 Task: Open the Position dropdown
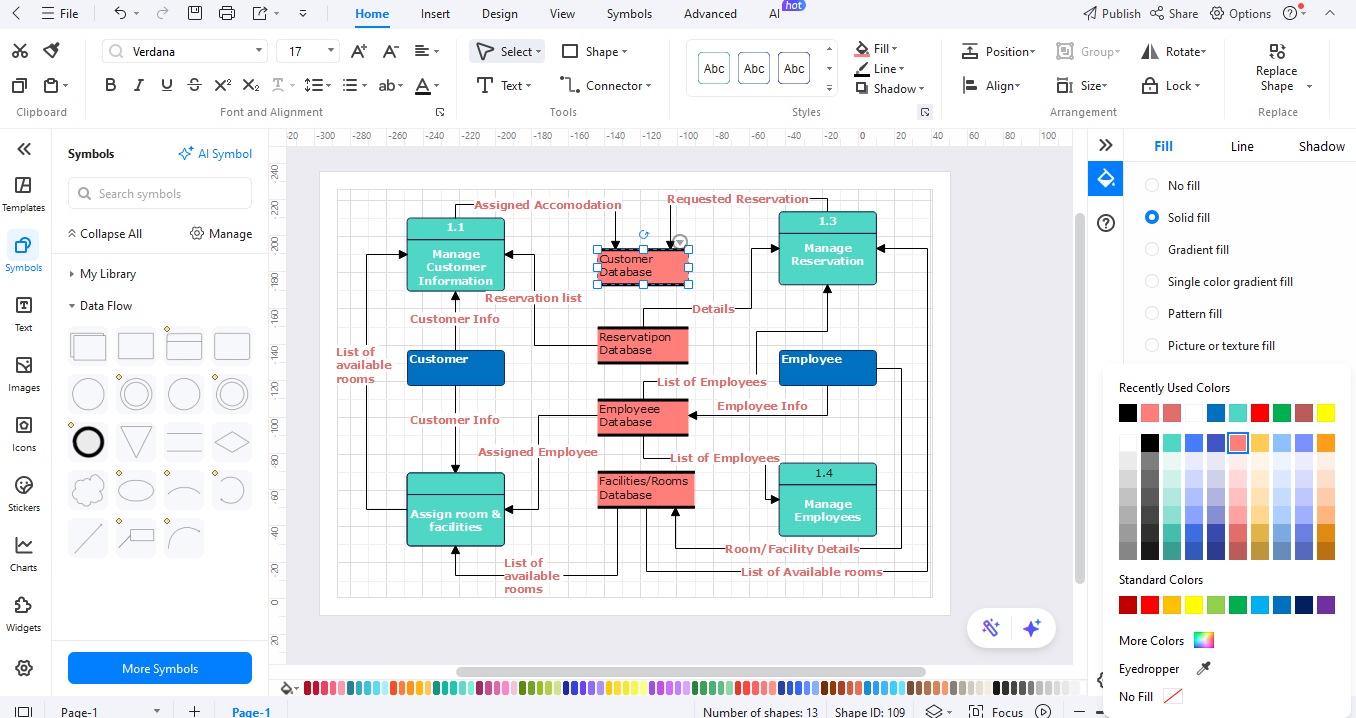pyautogui.click(x=998, y=51)
